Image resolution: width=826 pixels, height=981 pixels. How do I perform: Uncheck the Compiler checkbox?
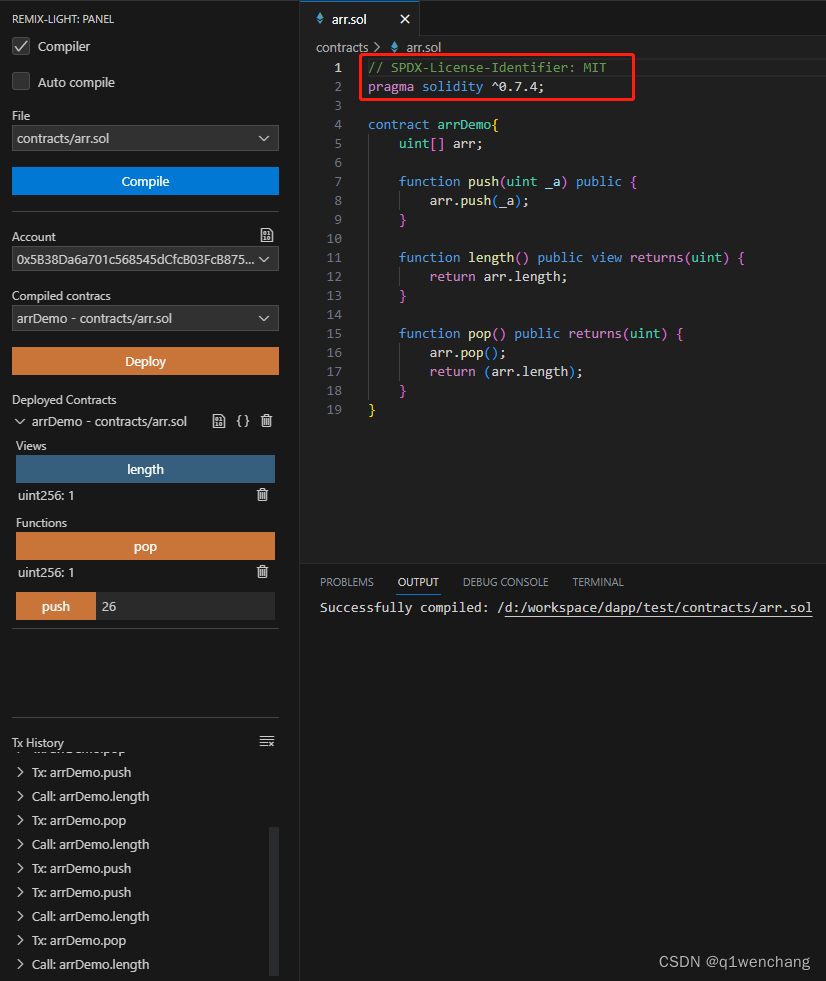21,45
